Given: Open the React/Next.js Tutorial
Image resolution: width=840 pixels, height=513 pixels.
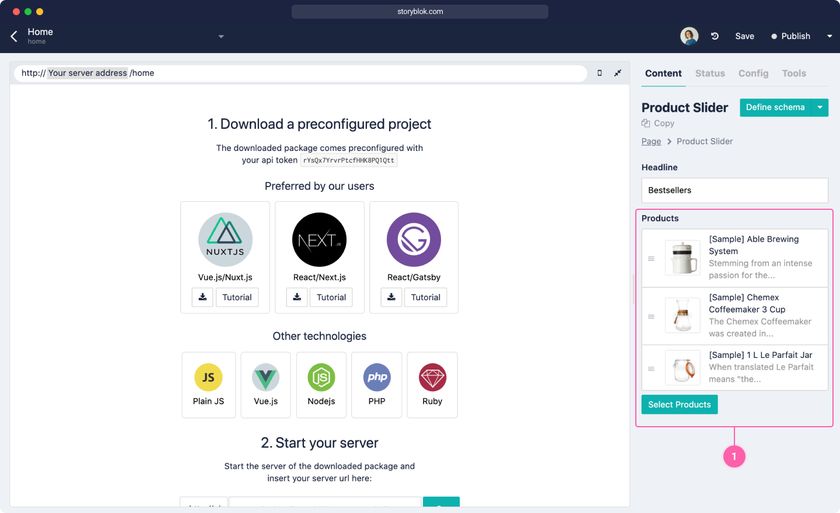Looking at the screenshot, I should pos(331,297).
